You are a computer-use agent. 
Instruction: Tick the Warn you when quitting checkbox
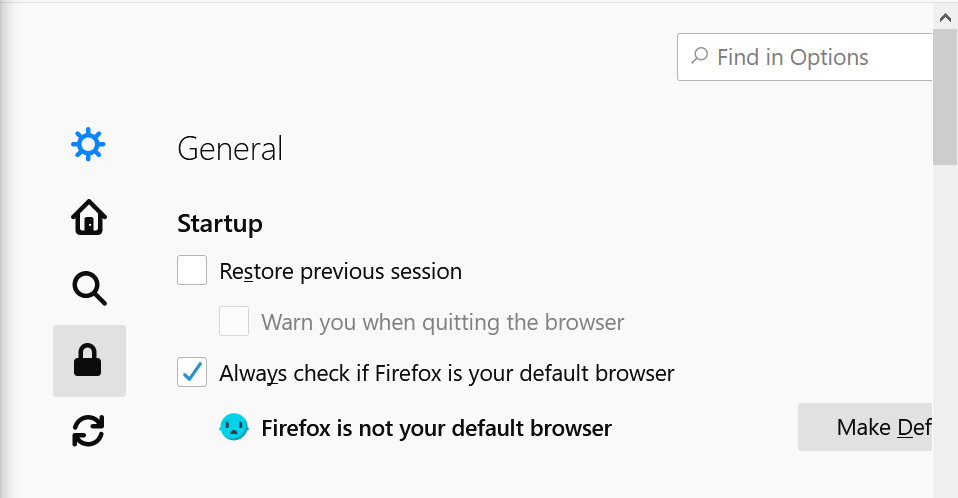click(234, 321)
